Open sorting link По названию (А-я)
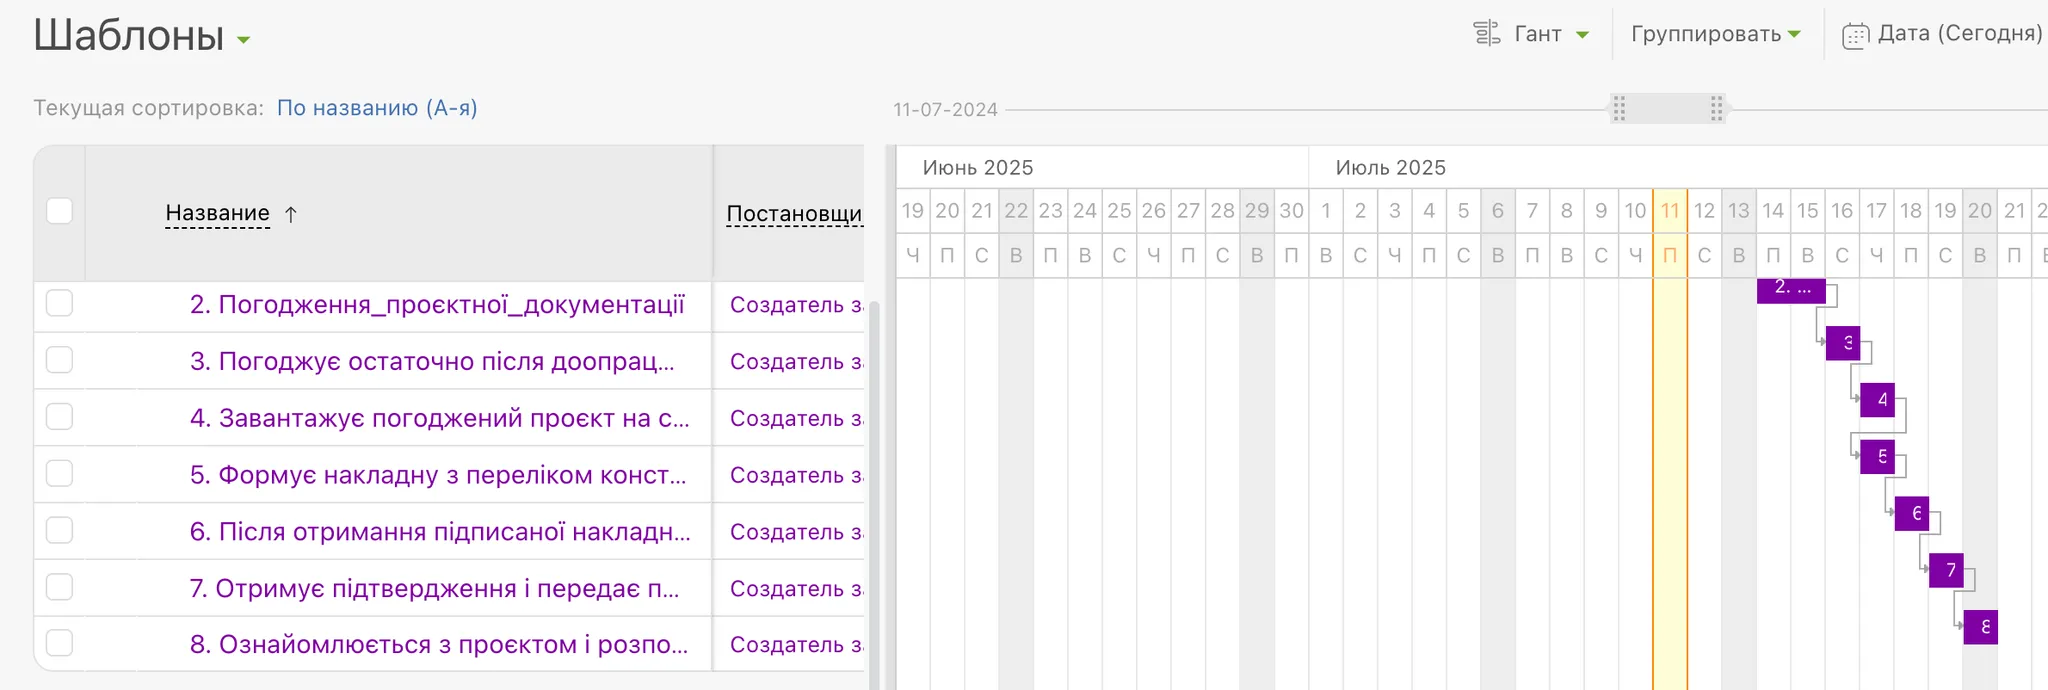 tap(377, 108)
